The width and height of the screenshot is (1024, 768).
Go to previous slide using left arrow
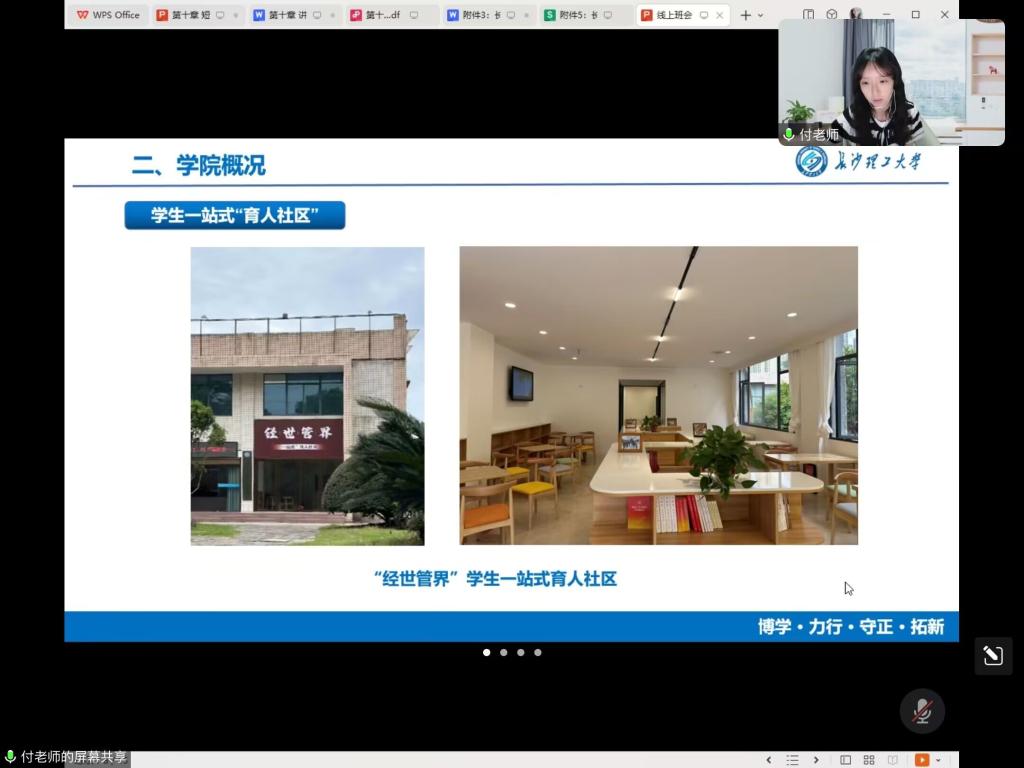point(769,760)
